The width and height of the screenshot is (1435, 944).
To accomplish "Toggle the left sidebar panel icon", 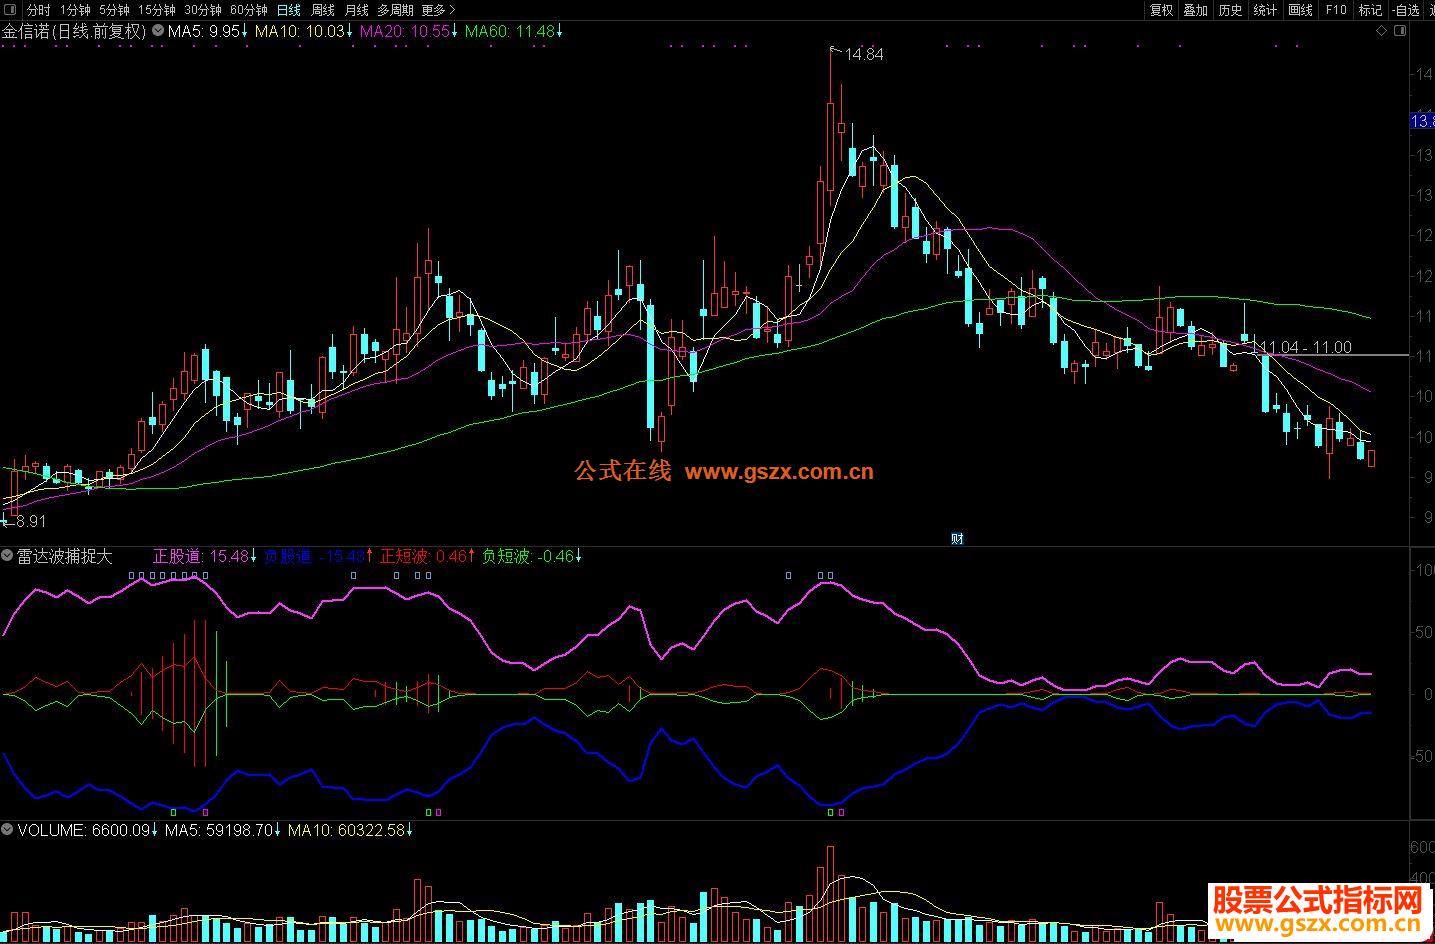I will click(11, 10).
